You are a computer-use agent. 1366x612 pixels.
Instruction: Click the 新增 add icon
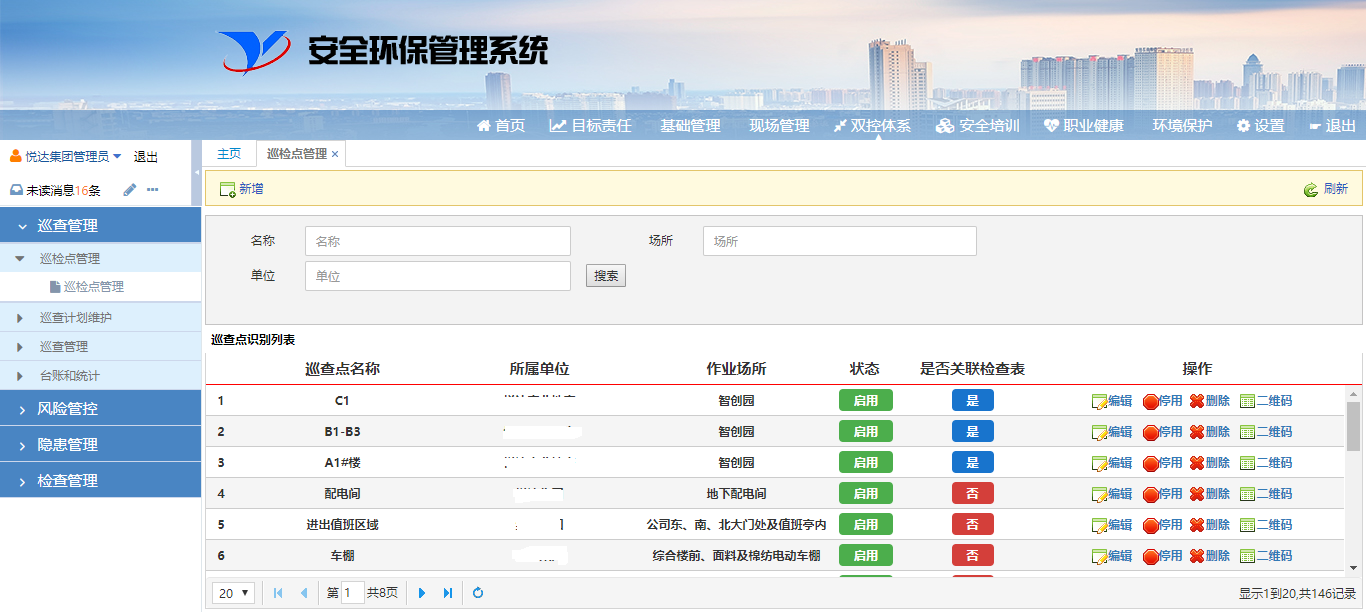[227, 189]
